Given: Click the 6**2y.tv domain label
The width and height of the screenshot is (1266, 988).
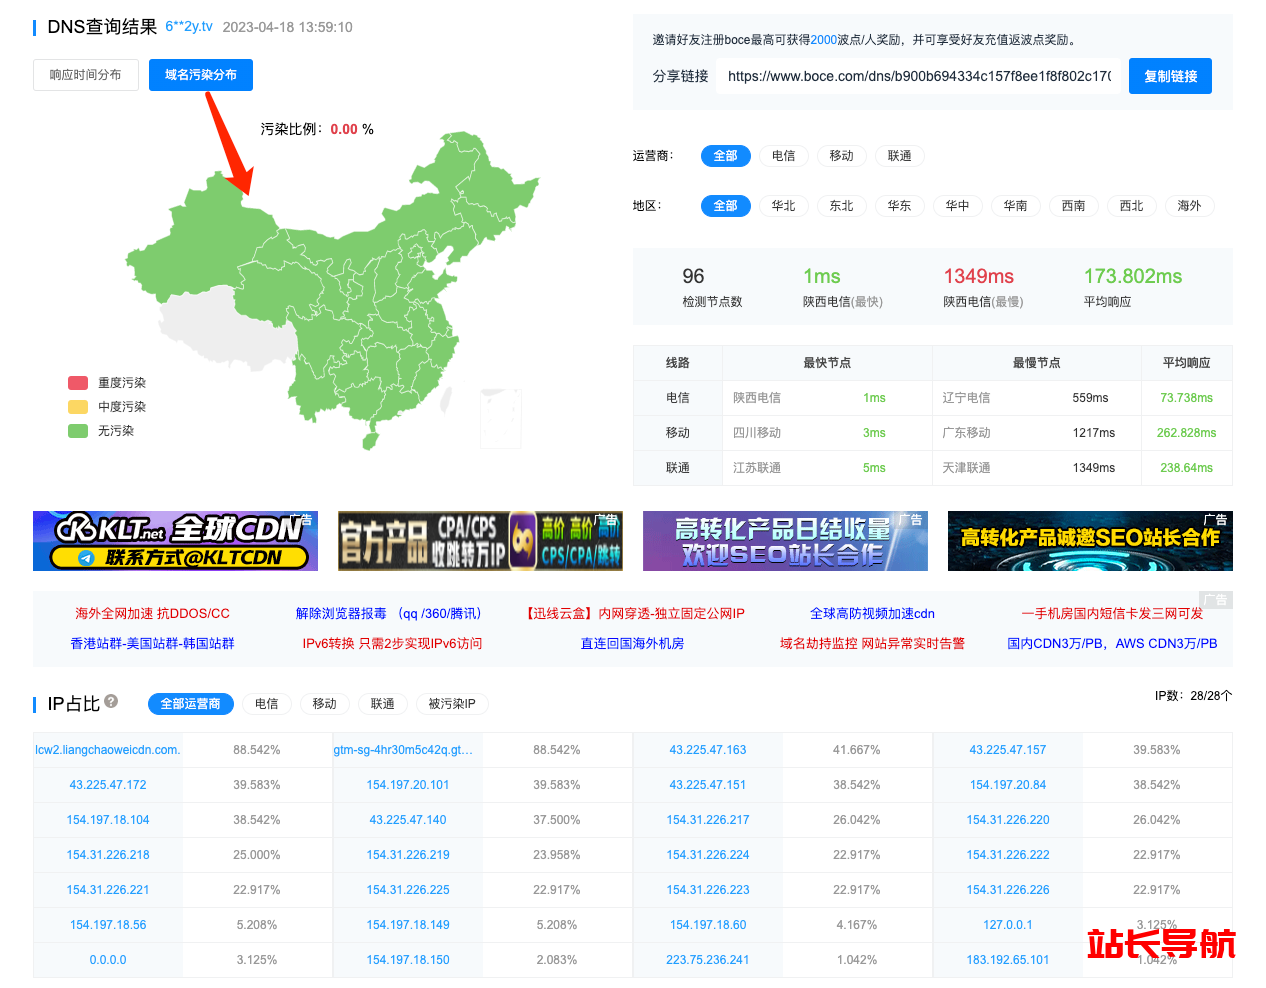Looking at the screenshot, I should [x=189, y=27].
